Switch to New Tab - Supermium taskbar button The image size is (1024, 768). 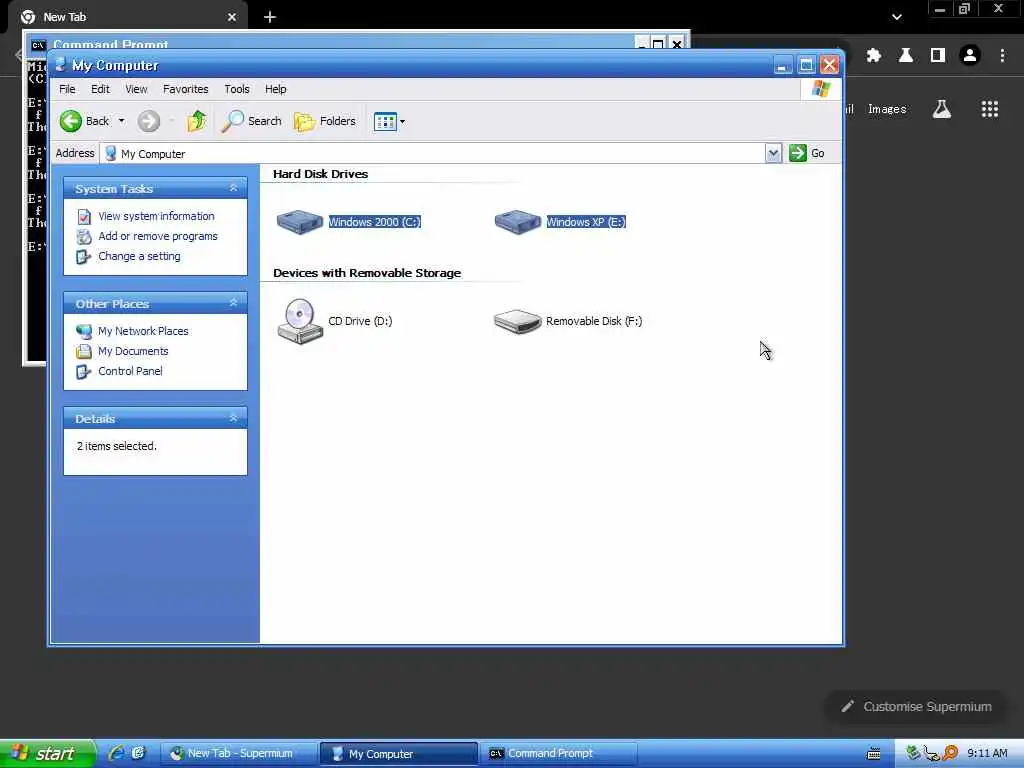[238, 754]
